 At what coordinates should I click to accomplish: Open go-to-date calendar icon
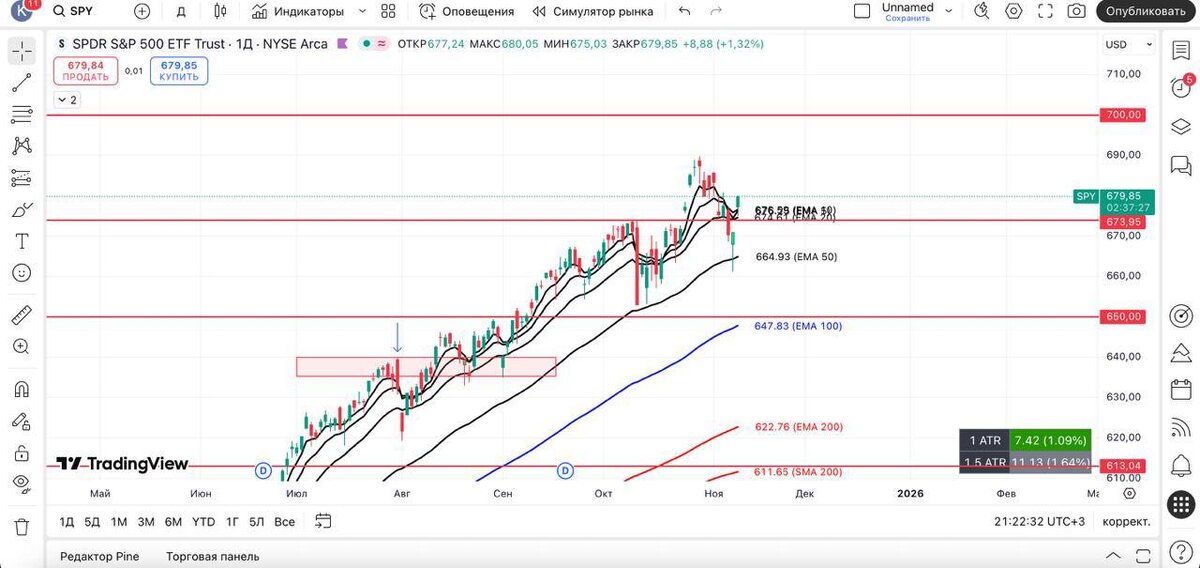(323, 521)
